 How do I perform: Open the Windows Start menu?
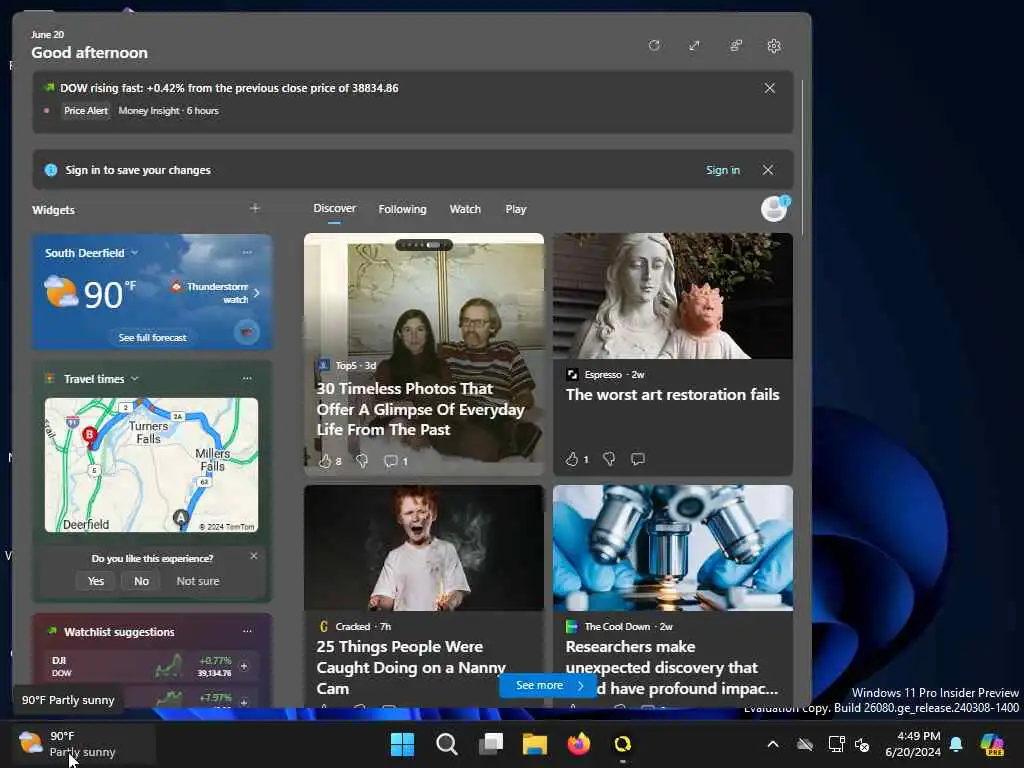[402, 744]
